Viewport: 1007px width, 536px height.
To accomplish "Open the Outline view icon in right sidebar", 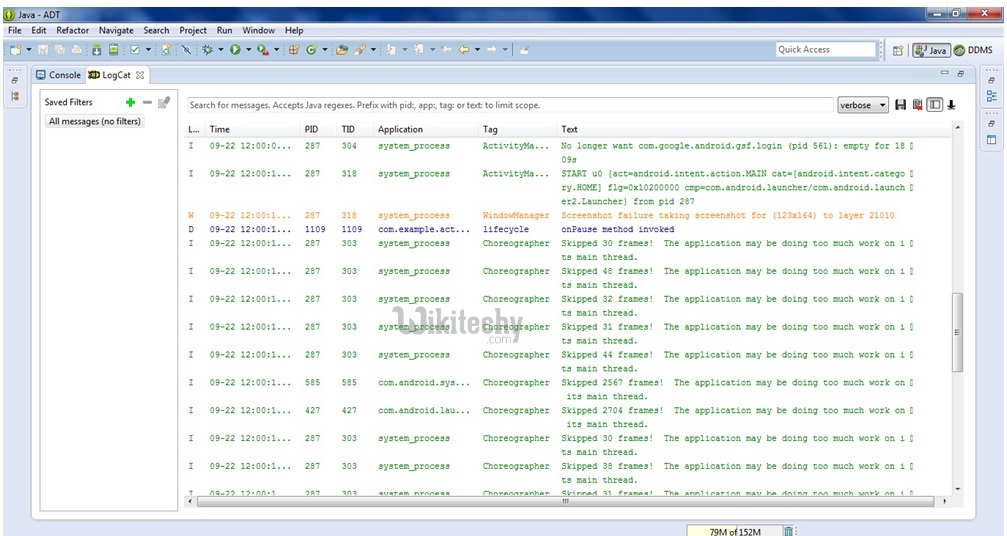I will 991,96.
